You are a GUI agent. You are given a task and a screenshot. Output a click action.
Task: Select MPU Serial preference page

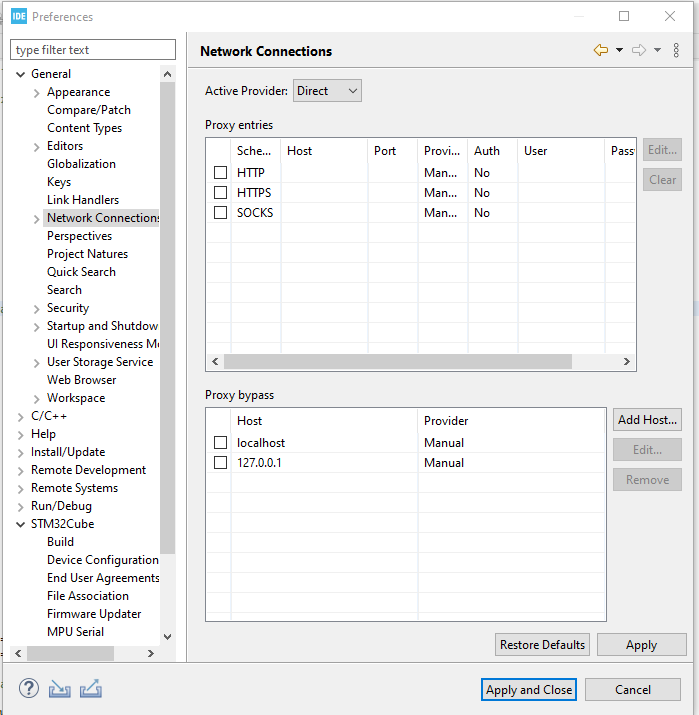tap(75, 632)
